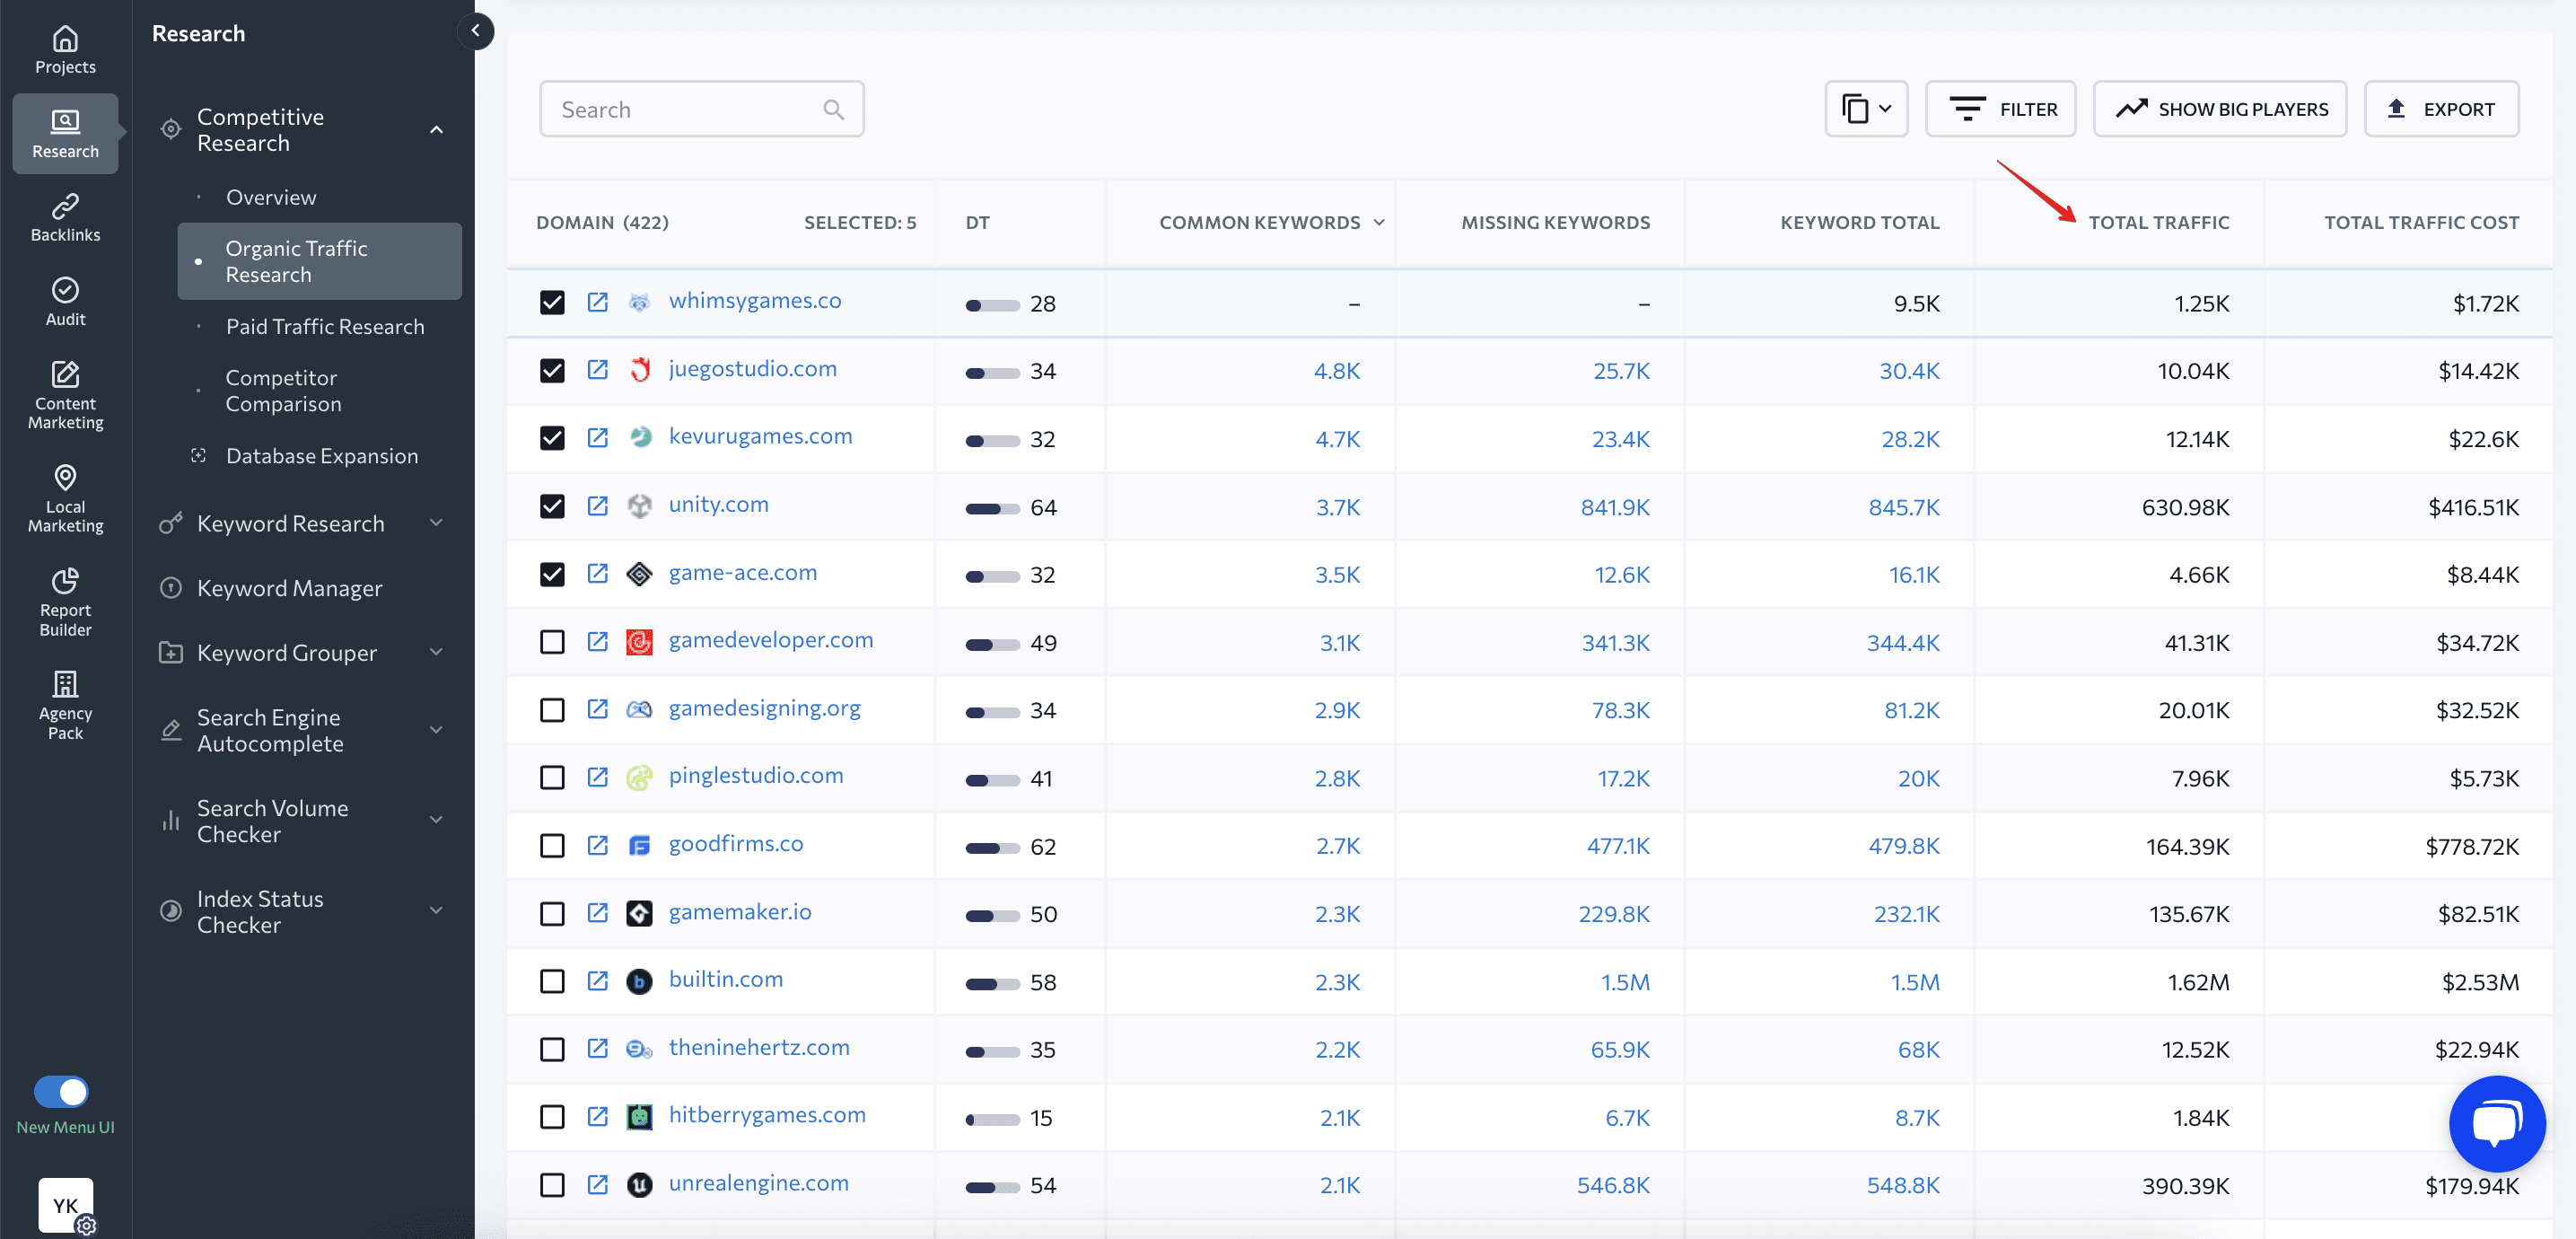
Task: Expand the Keyword Grouper menu
Action: tap(436, 652)
